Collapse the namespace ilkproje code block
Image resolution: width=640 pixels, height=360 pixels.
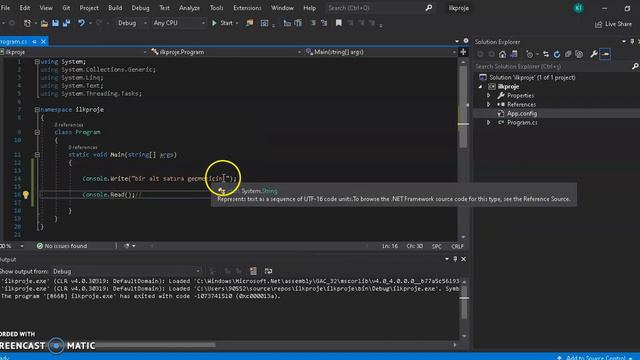pyautogui.click(x=37, y=110)
